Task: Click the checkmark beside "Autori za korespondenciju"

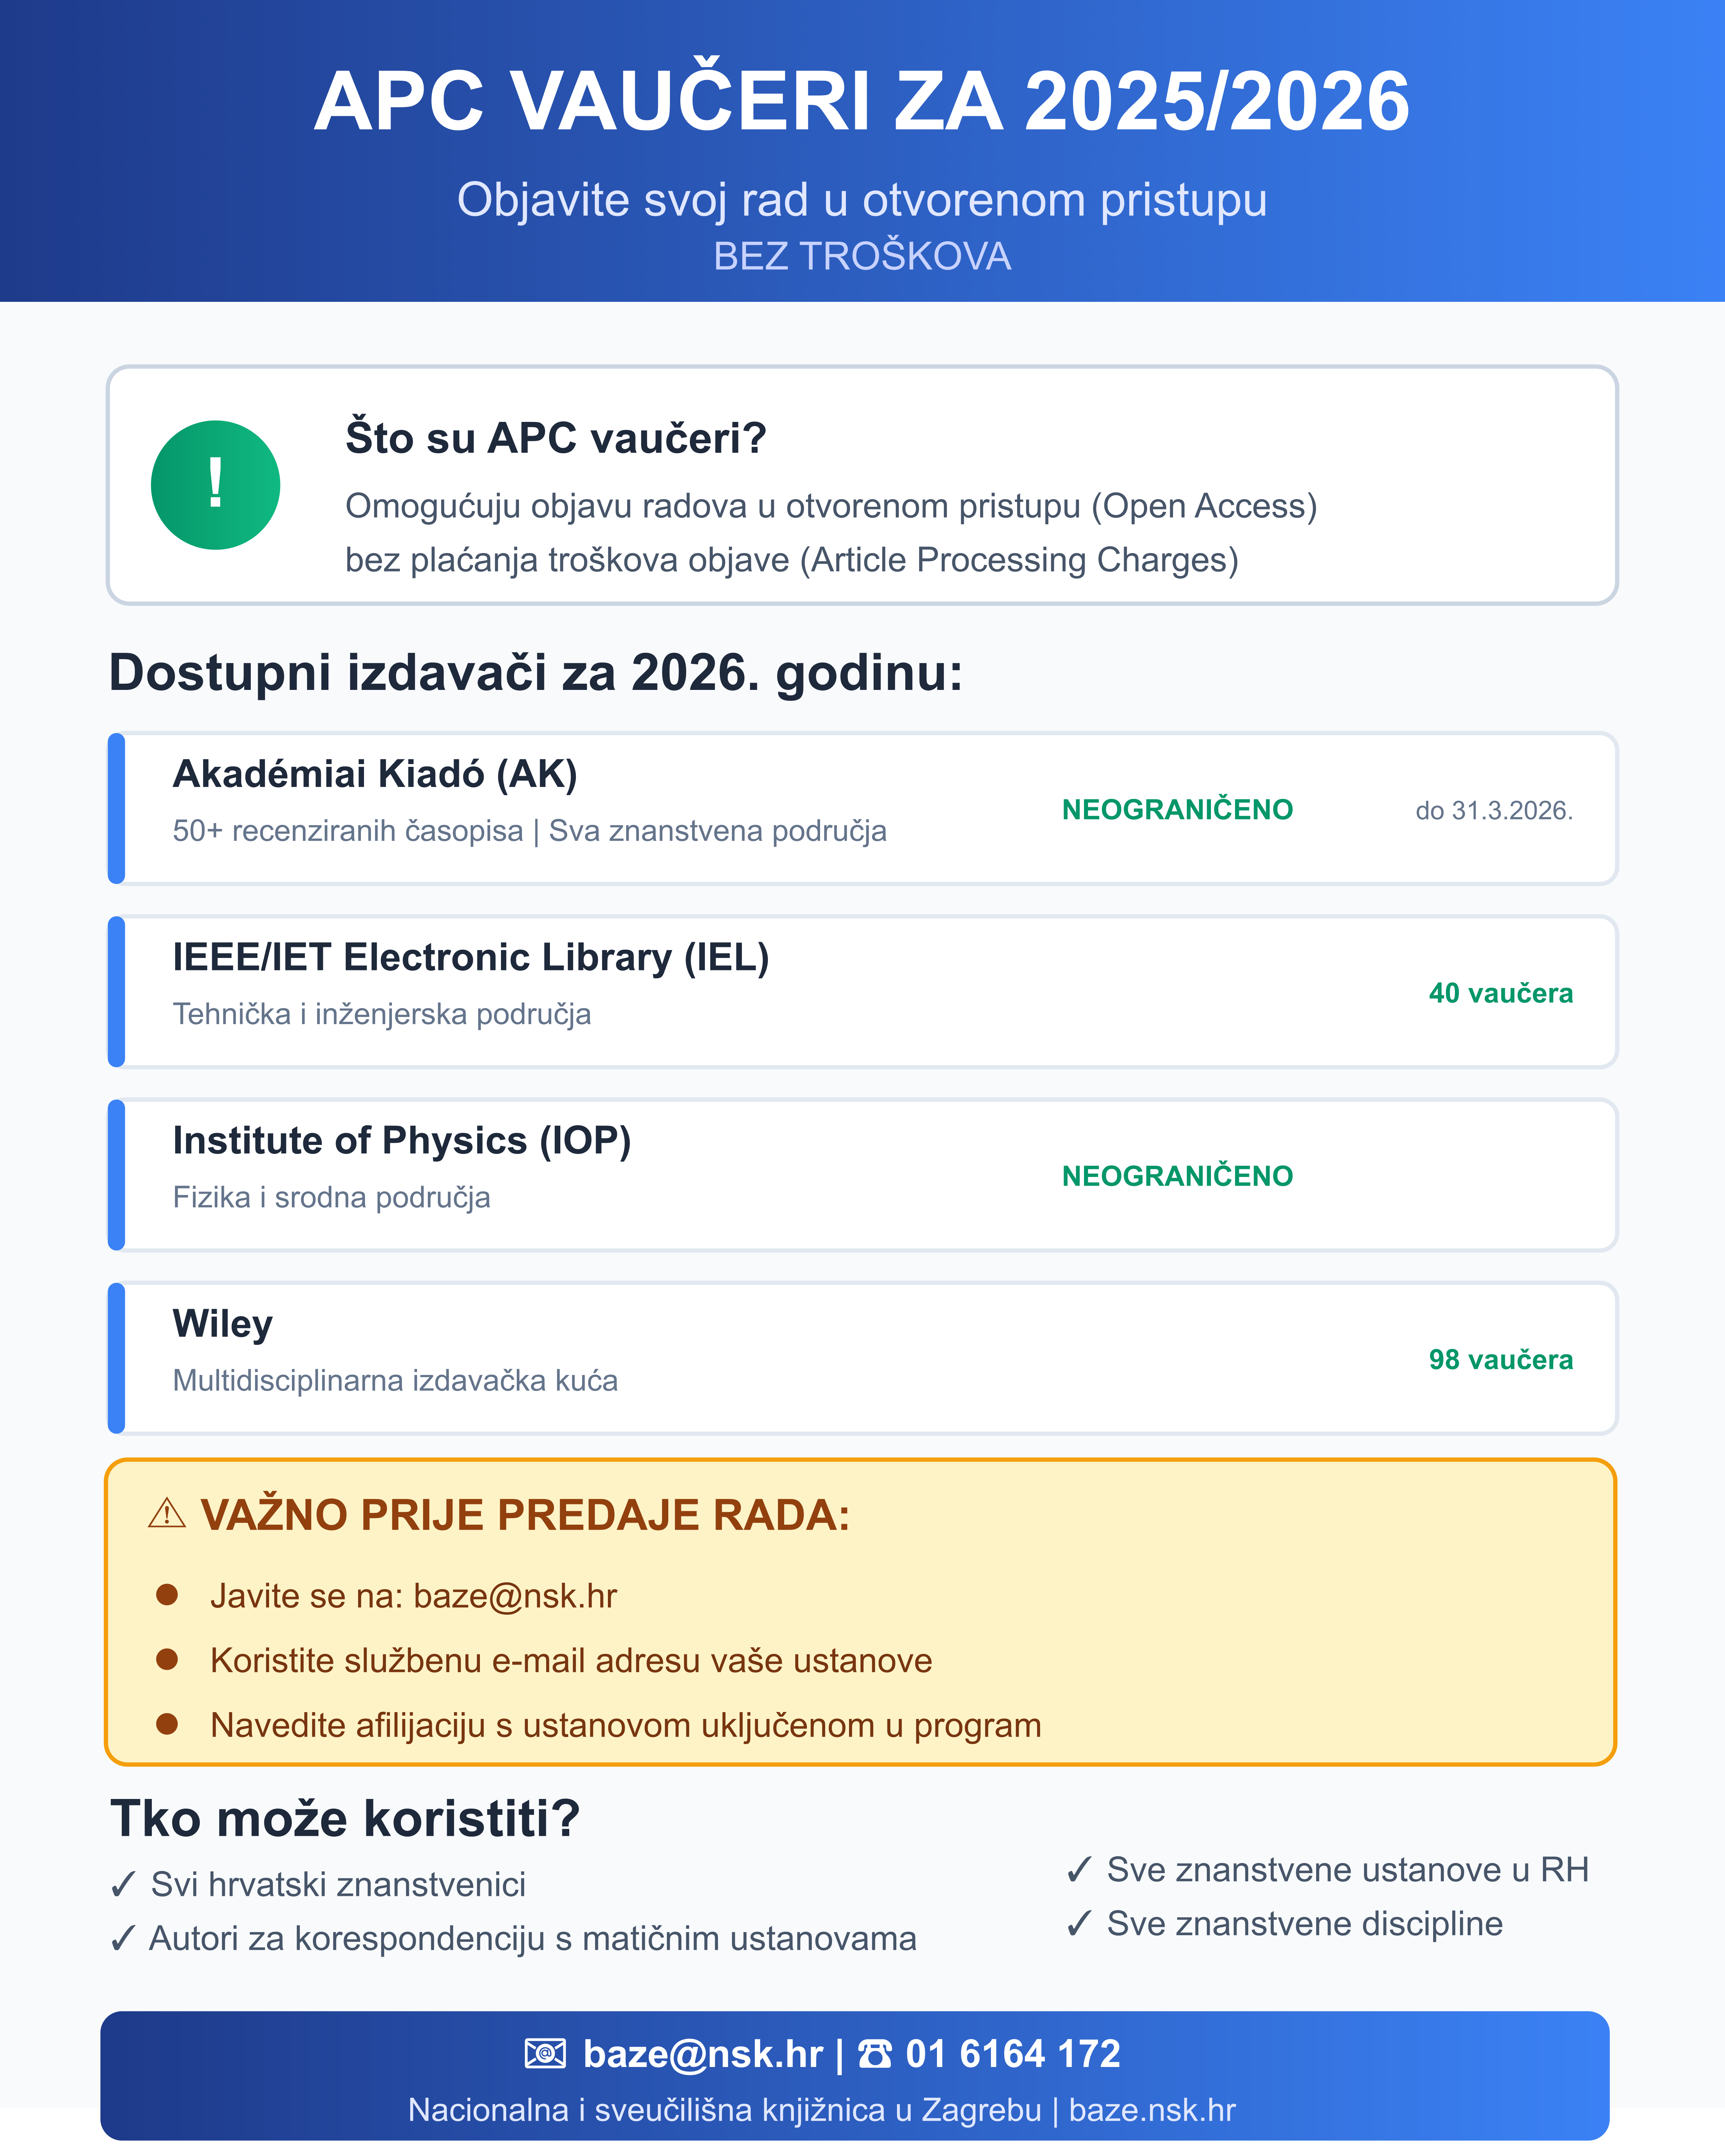Action: click(123, 1939)
